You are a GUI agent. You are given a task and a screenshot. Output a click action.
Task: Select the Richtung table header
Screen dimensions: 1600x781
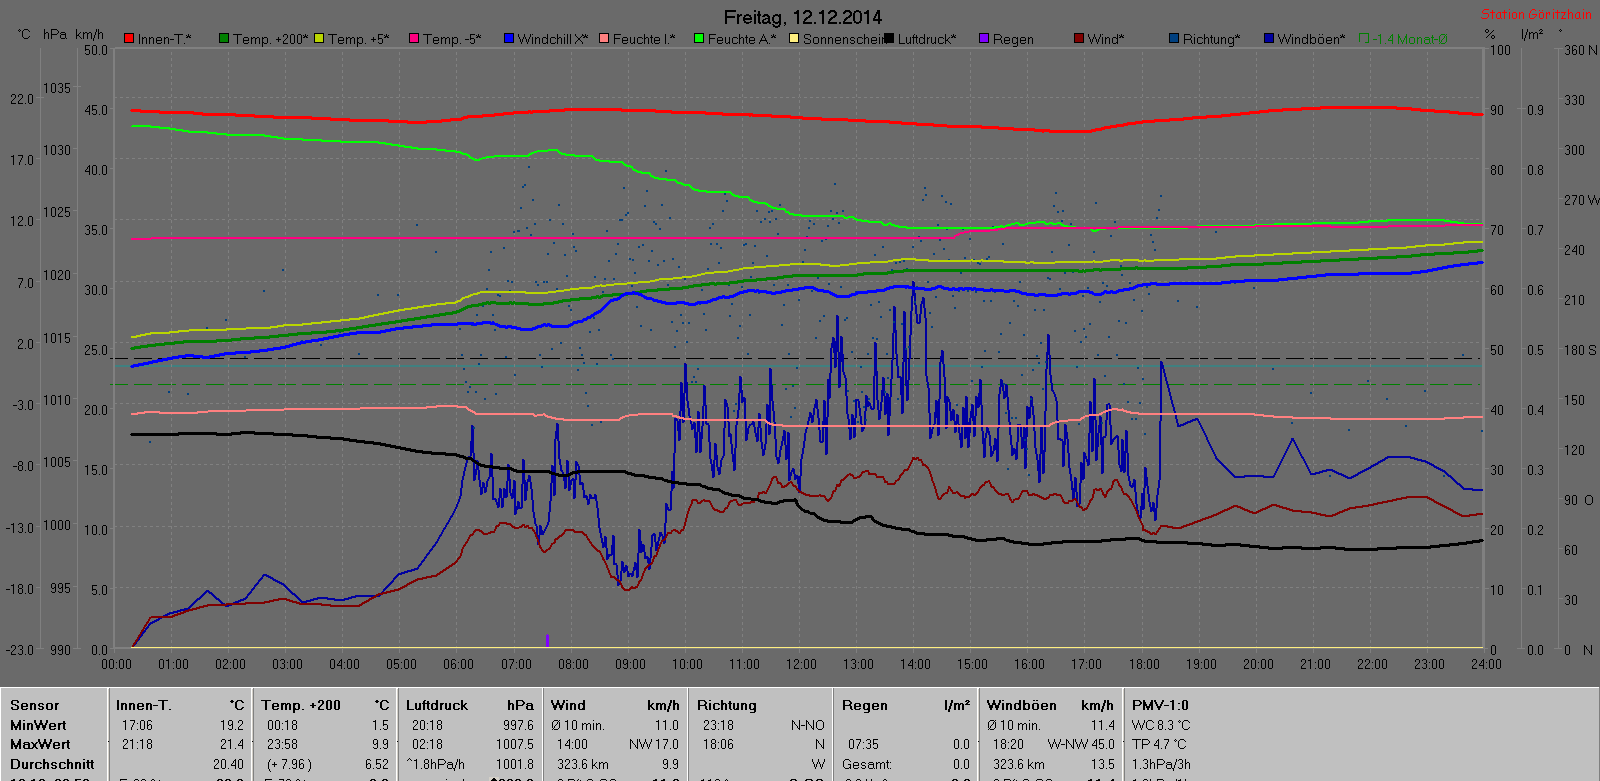[x=727, y=705]
